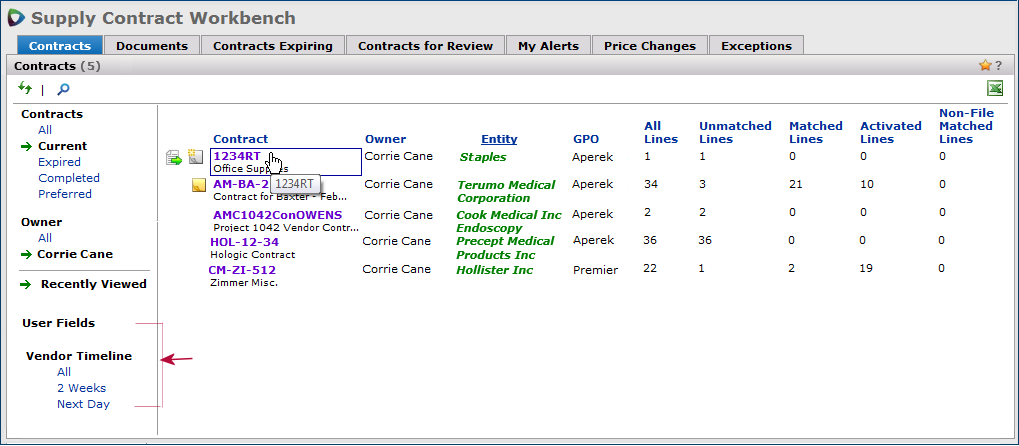Click the app logo beside Supply Contract Workbench
This screenshot has height=446, width=1019.
(x=16, y=18)
